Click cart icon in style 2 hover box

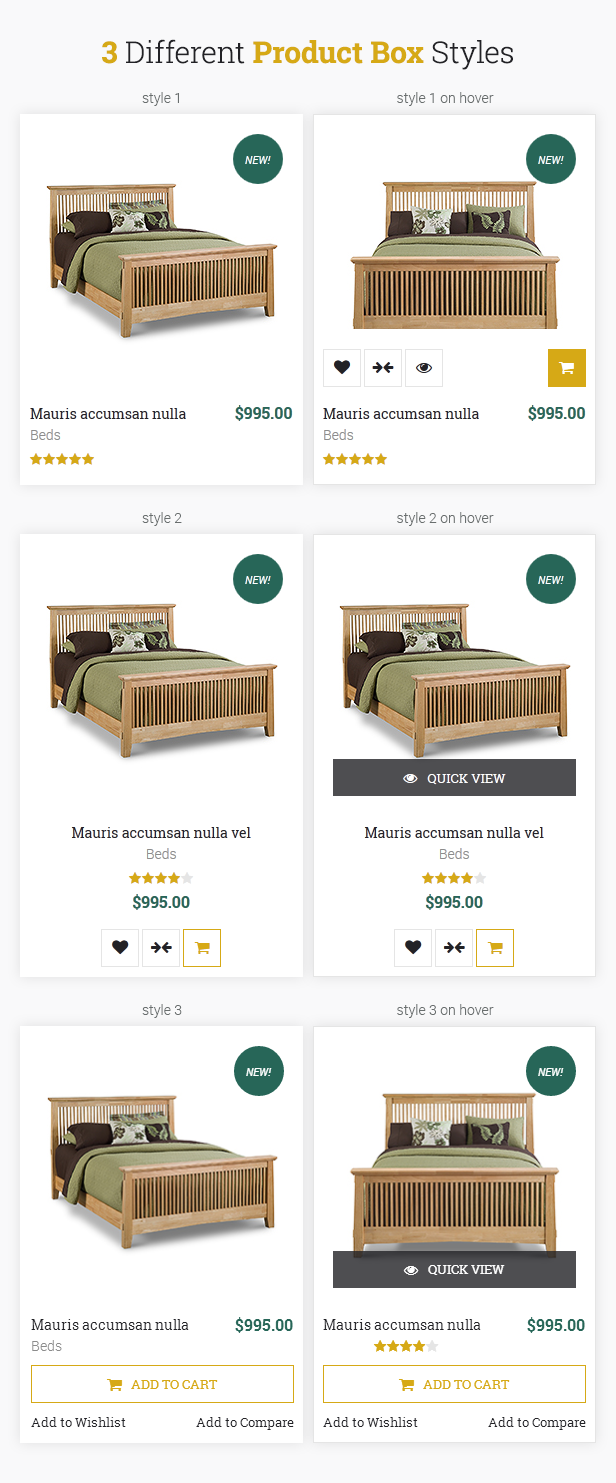pyautogui.click(x=495, y=948)
